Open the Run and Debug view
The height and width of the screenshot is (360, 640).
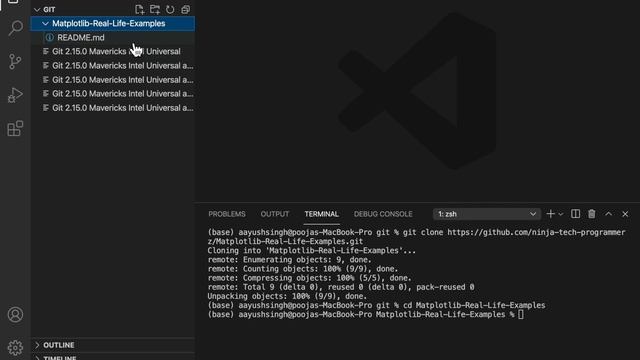coord(16,95)
